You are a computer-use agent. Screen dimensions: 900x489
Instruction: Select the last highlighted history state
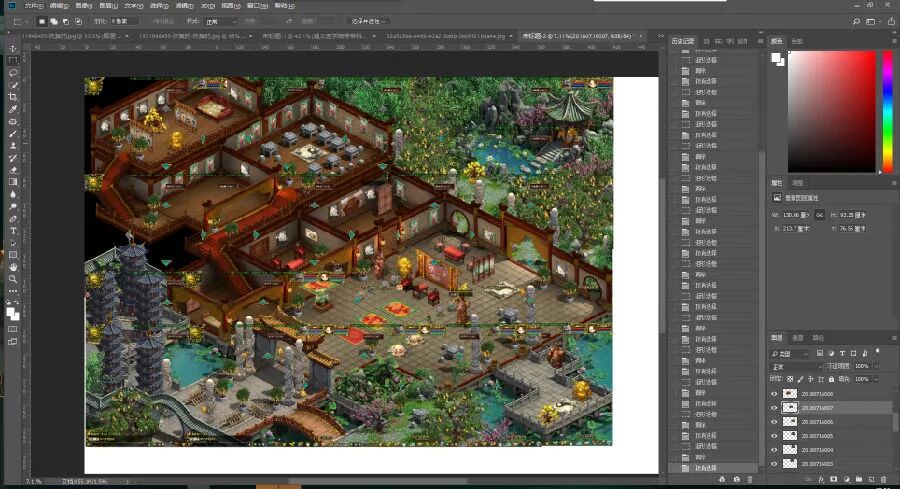coord(715,468)
